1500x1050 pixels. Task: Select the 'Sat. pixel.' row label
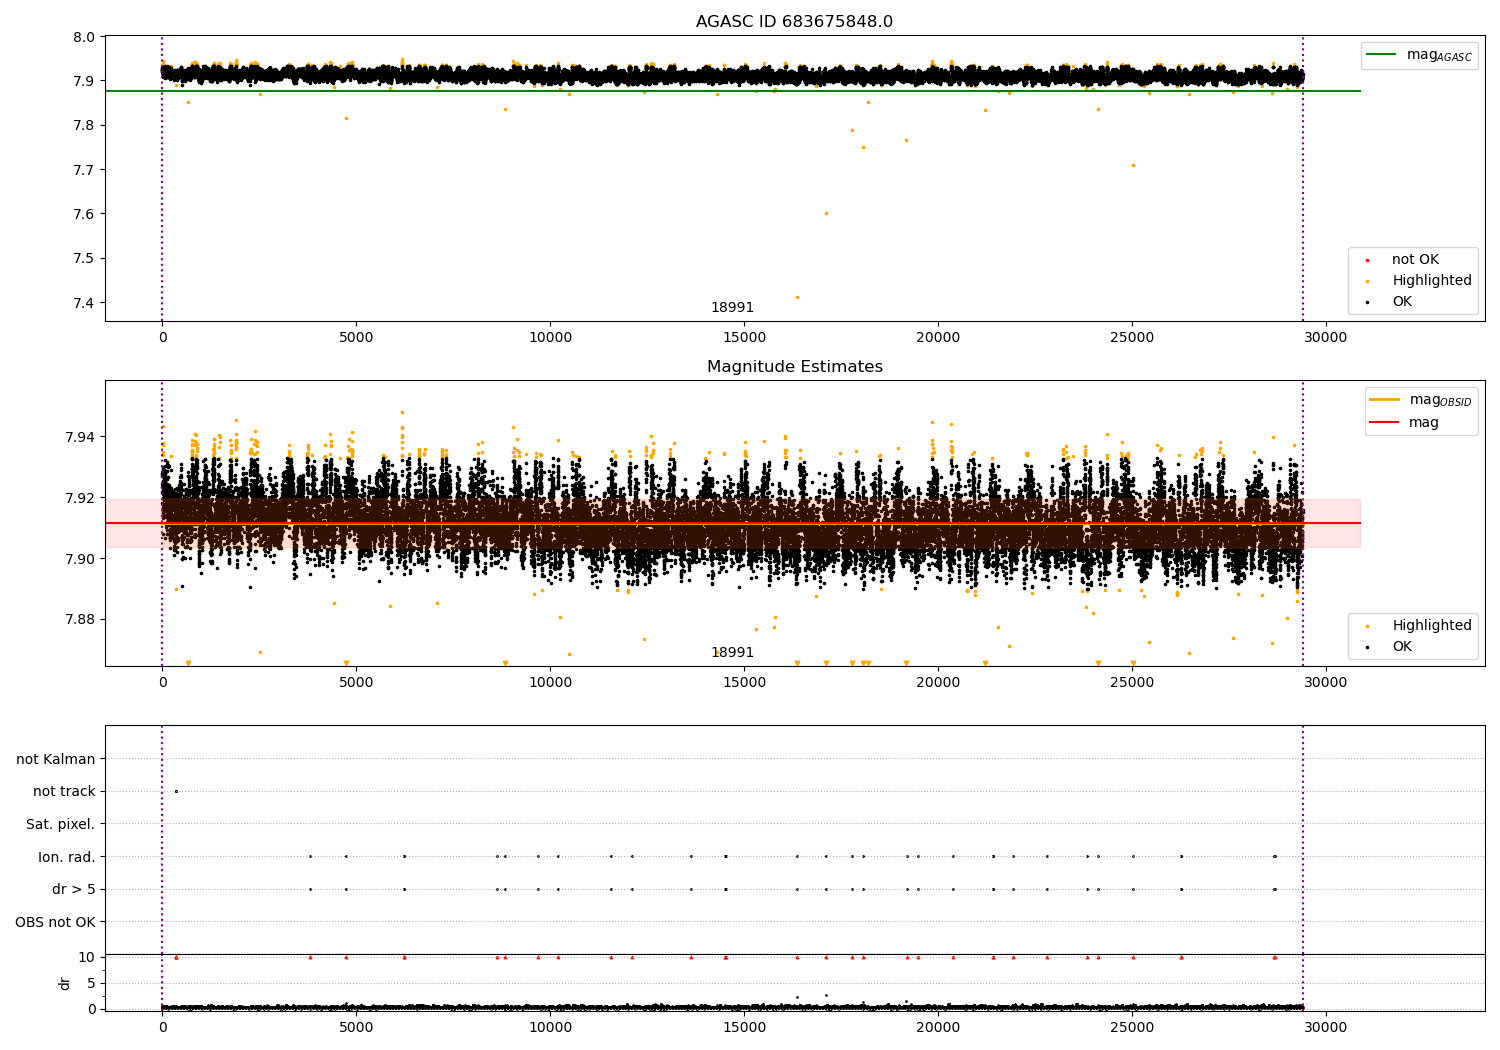(x=61, y=824)
